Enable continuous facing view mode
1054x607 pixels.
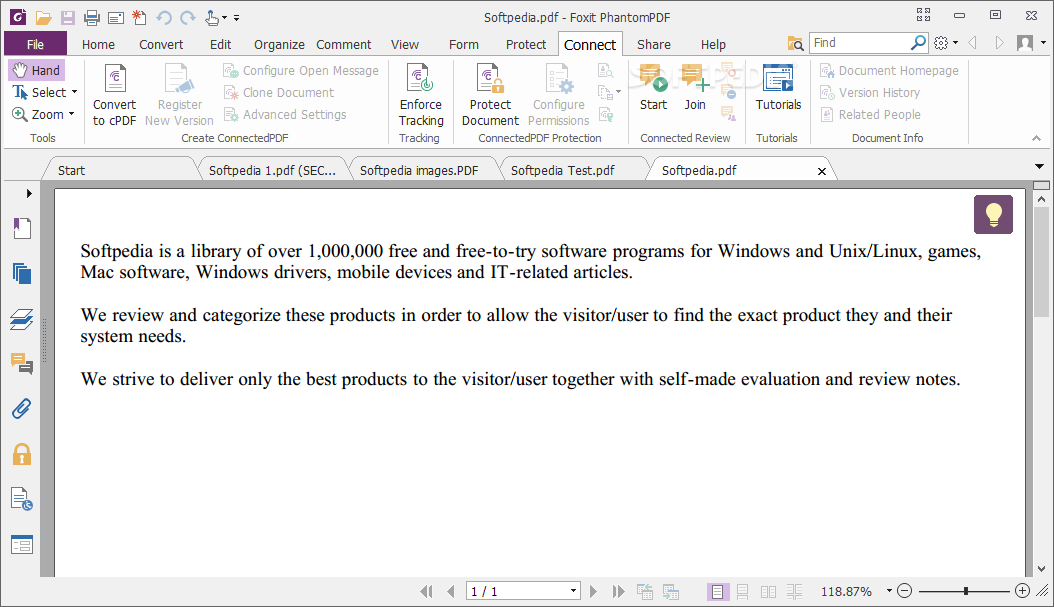coord(794,592)
